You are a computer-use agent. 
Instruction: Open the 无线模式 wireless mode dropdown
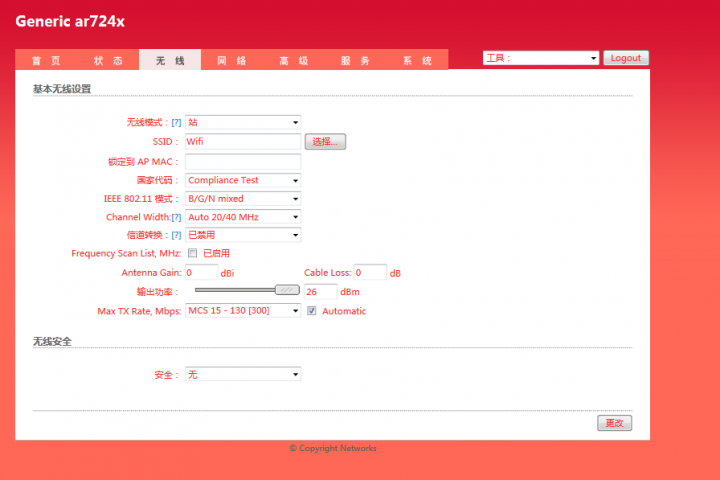pos(243,122)
